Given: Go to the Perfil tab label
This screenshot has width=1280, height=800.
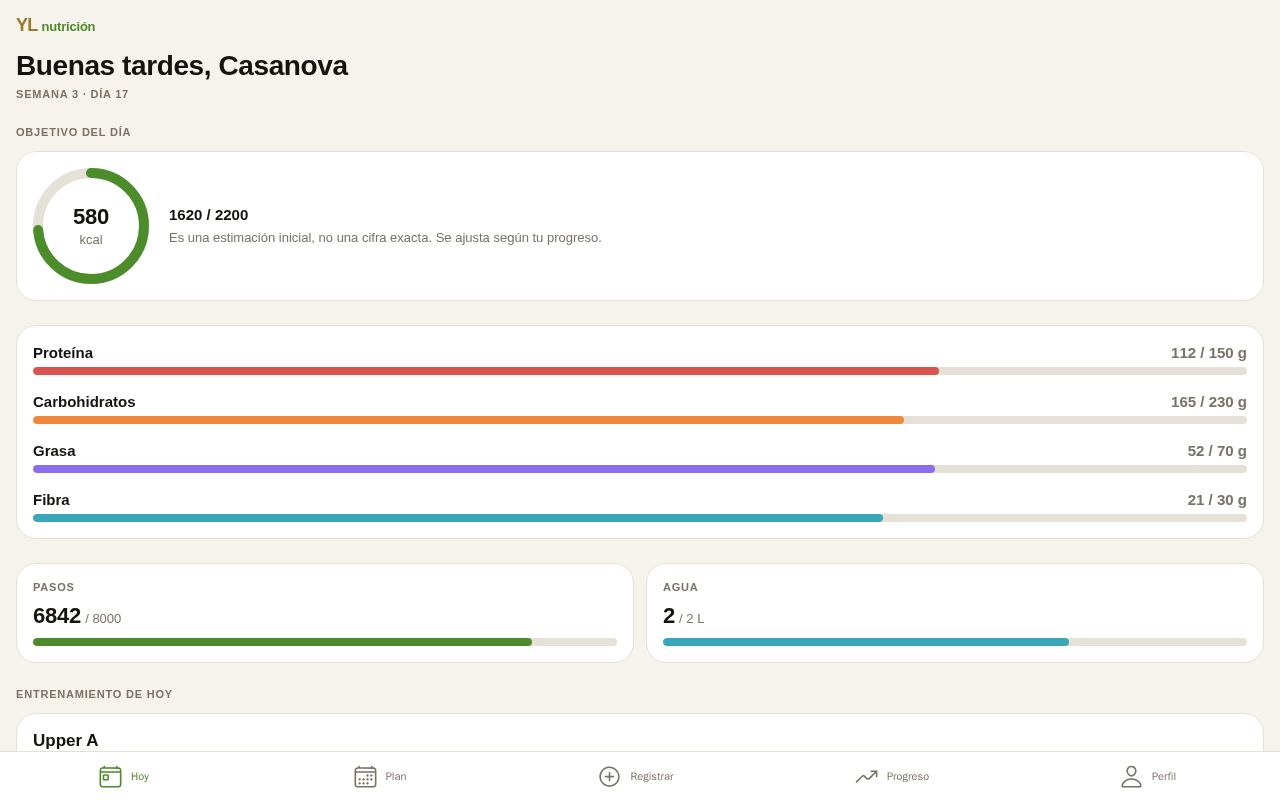Looking at the screenshot, I should [1164, 777].
